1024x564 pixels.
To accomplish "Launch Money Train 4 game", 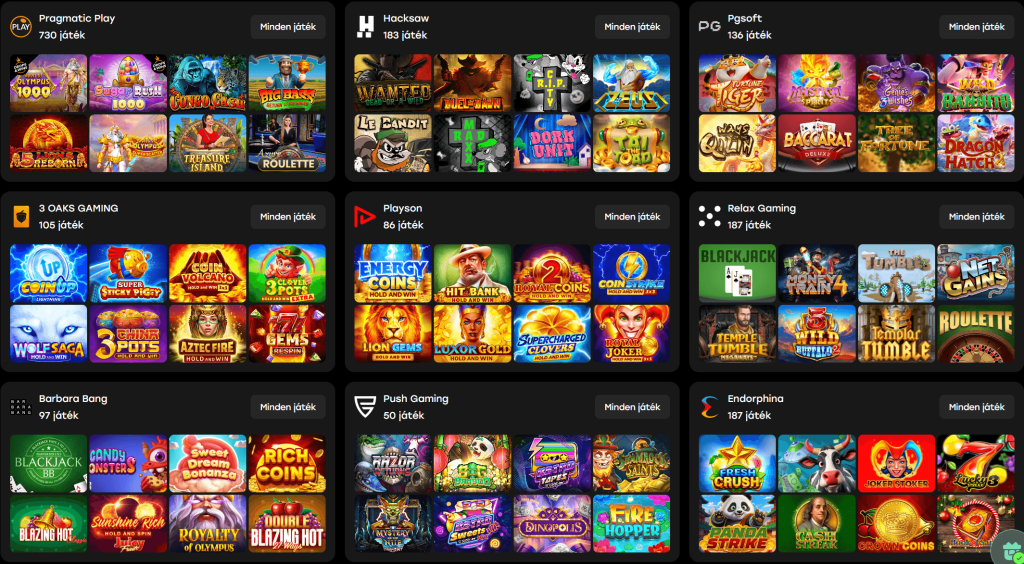I will click(x=817, y=273).
